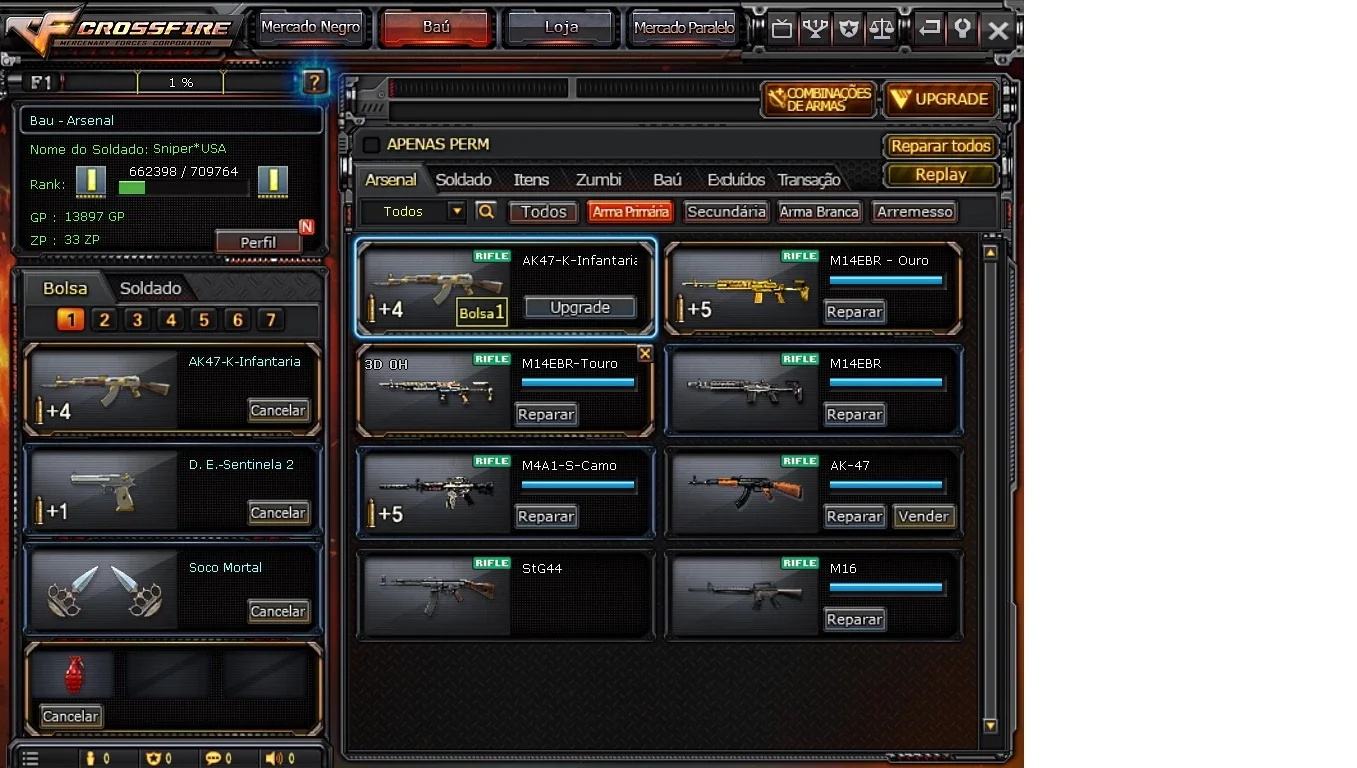Filter by Arma Primária
The height and width of the screenshot is (768, 1357).
(630, 212)
